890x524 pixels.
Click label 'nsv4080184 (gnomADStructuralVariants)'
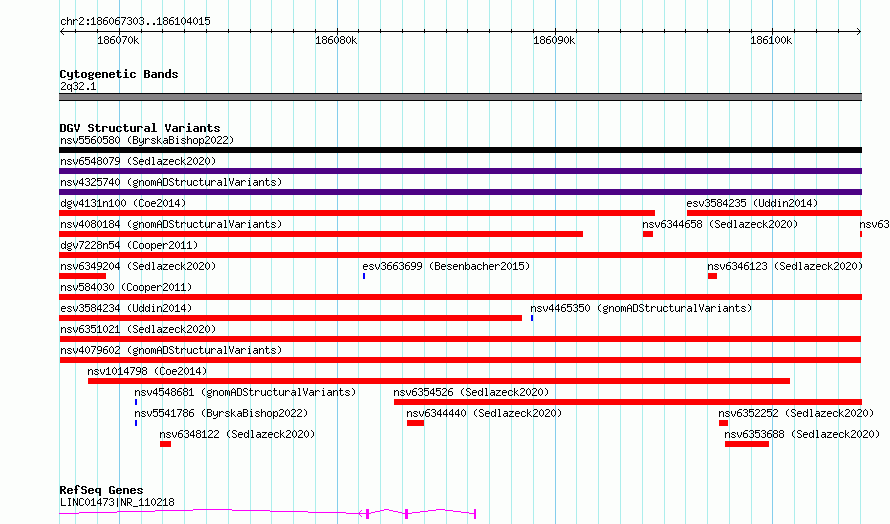click(171, 224)
